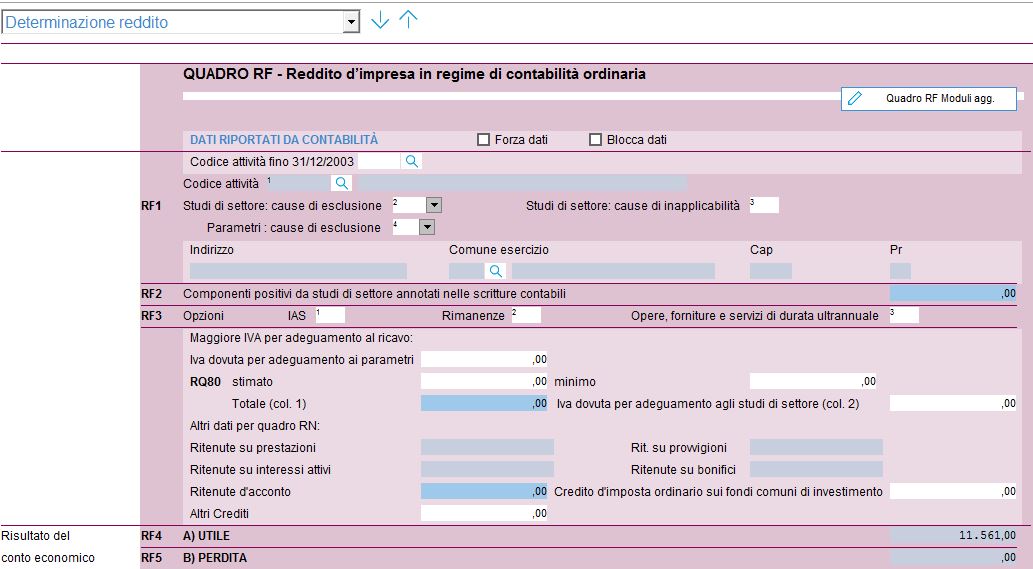The image size is (1033, 569).
Task: Open Quadro RF Moduli agg. button
Action: pos(929,99)
